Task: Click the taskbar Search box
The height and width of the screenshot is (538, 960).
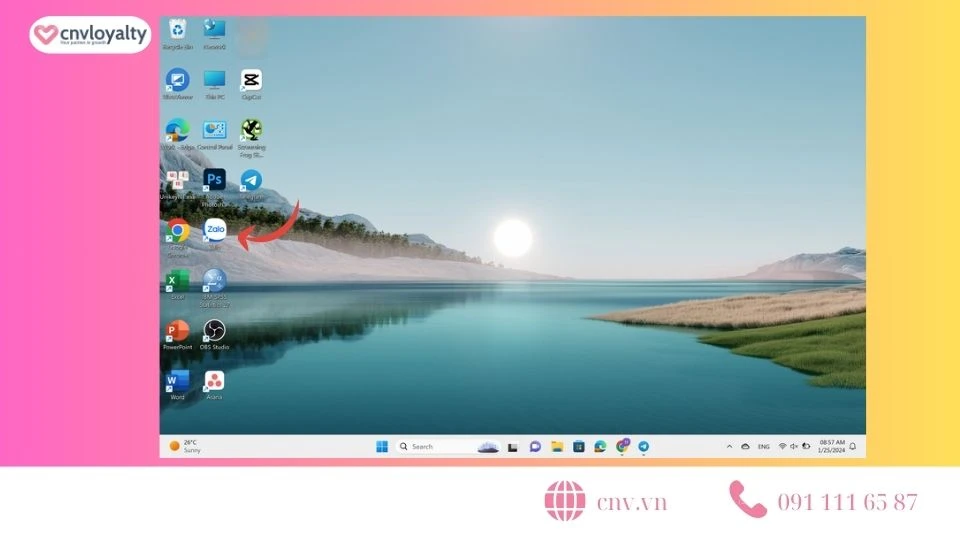Action: (435, 447)
